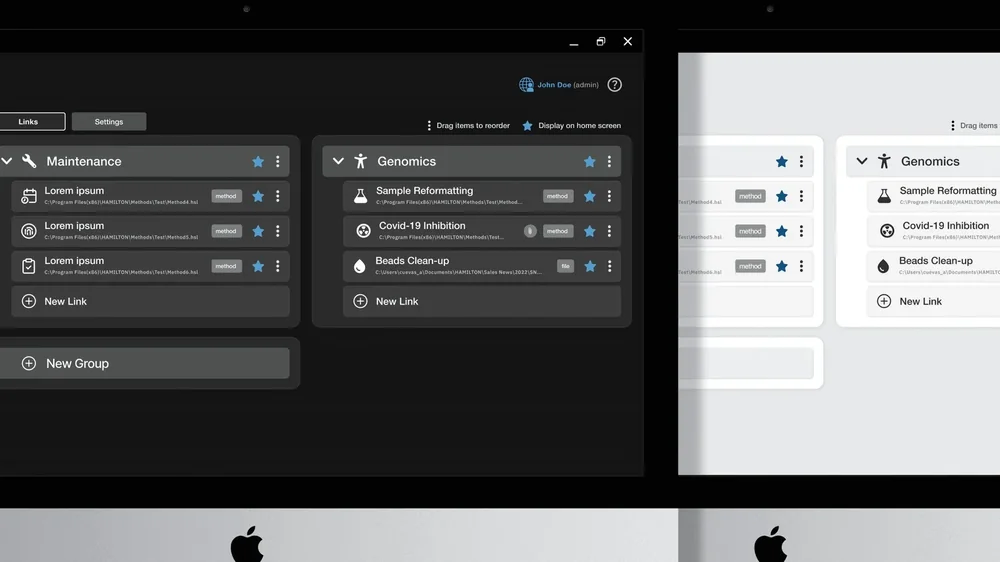
Task: Toggle star for second Lorem ipsum link
Action: coord(258,231)
